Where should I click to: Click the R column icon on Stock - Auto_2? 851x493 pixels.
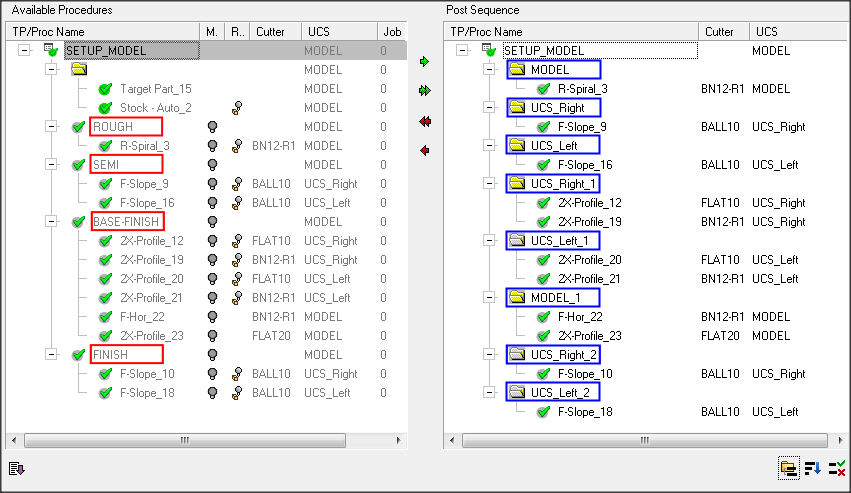pyautogui.click(x=237, y=108)
